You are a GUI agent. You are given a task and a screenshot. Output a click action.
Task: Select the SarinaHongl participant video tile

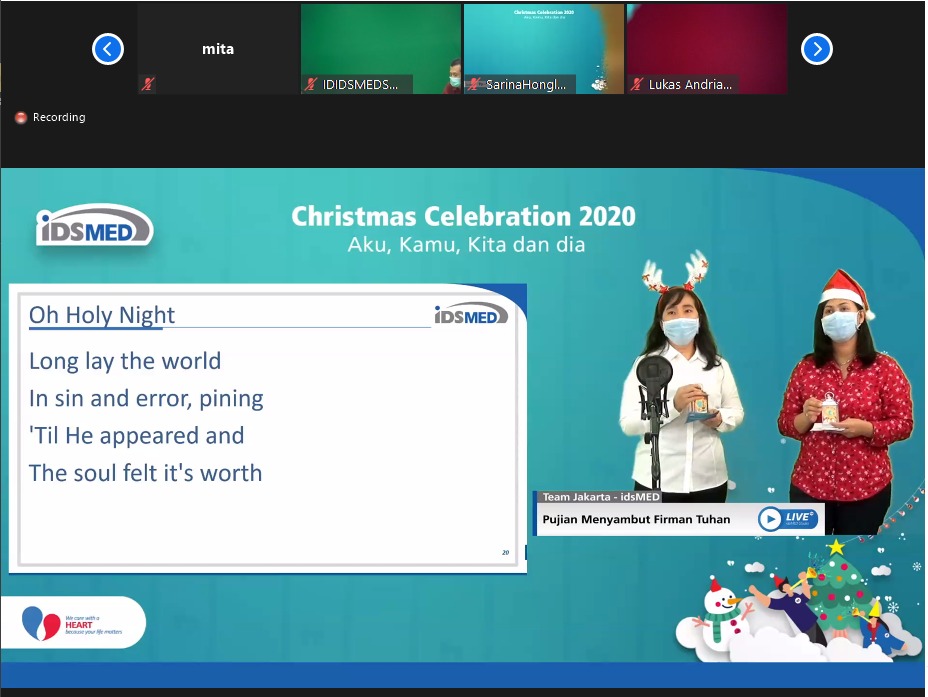coord(543,49)
